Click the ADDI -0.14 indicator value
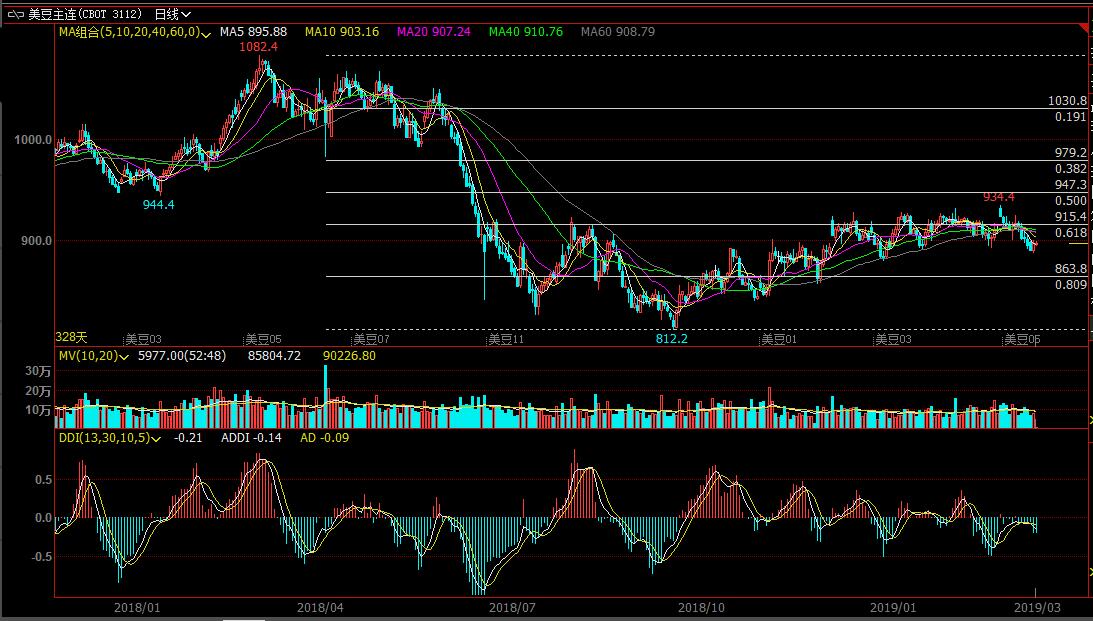 251,438
